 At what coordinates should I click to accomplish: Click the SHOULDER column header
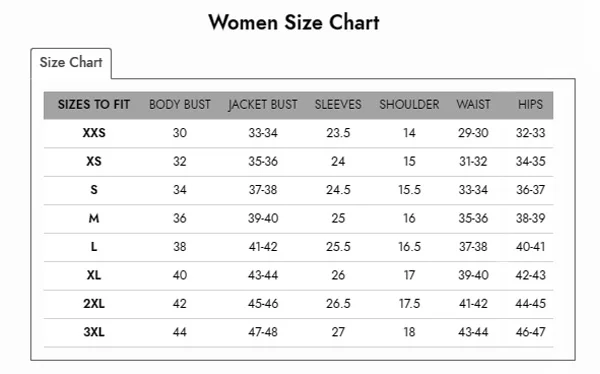tap(409, 105)
